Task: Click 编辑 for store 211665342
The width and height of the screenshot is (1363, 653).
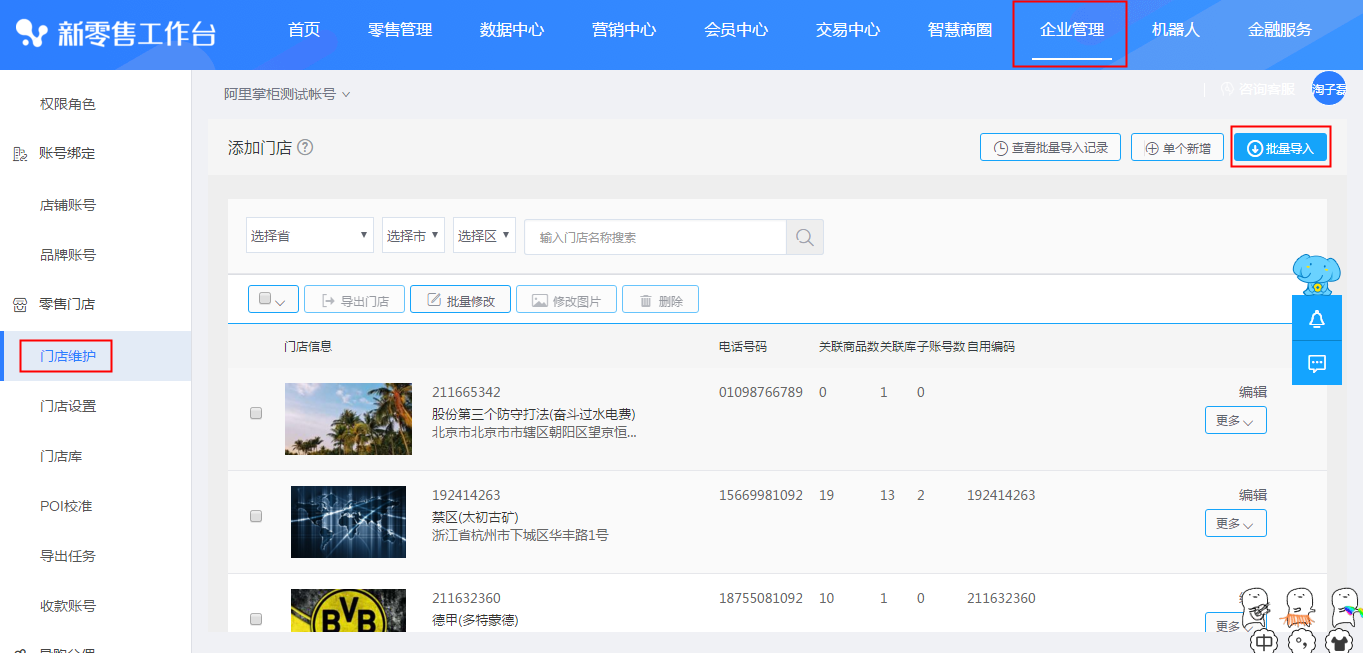Action: [1253, 392]
